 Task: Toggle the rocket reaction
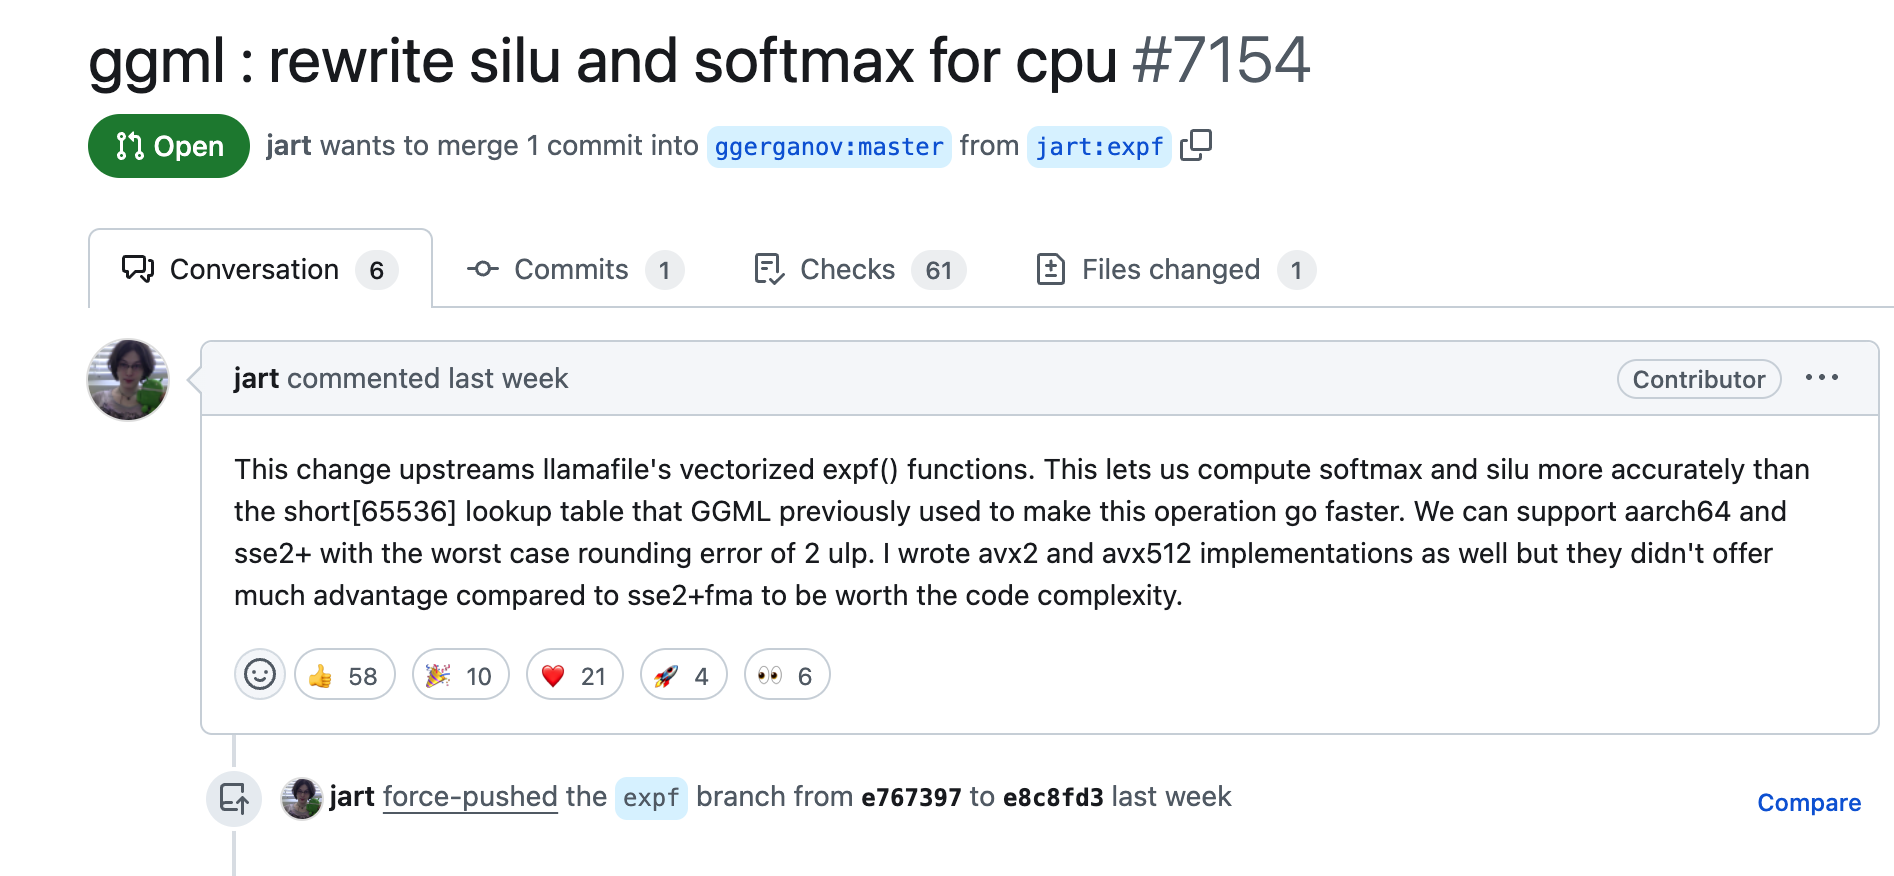(x=684, y=675)
